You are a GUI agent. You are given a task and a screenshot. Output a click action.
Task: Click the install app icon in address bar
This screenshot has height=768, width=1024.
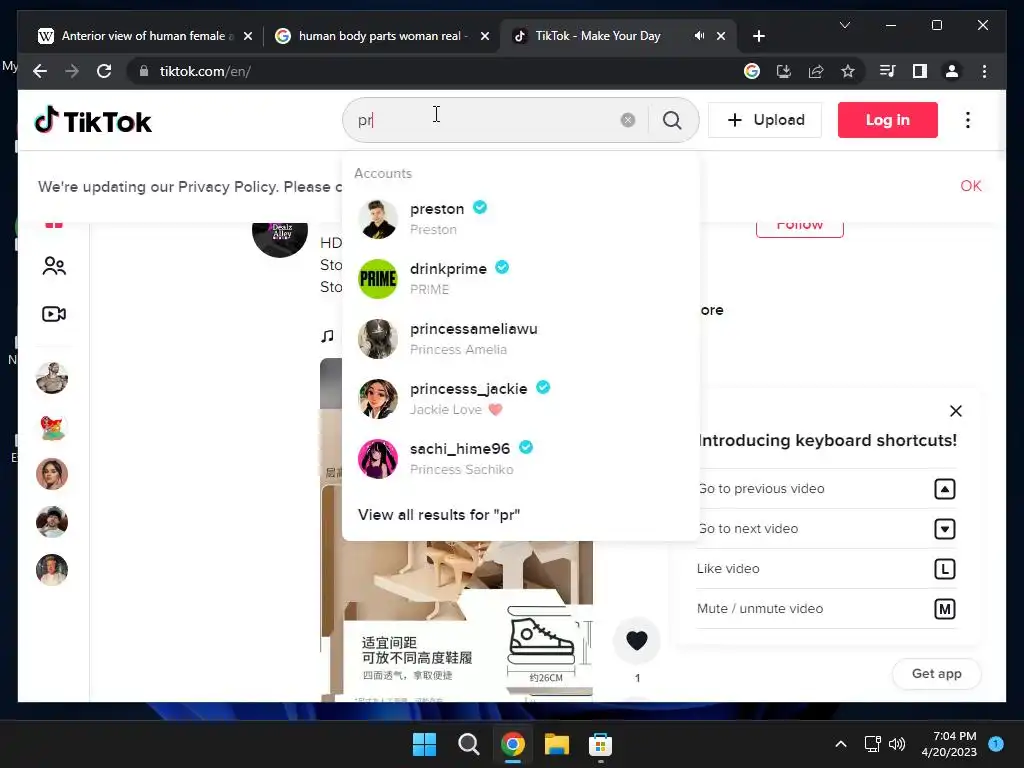click(x=784, y=71)
